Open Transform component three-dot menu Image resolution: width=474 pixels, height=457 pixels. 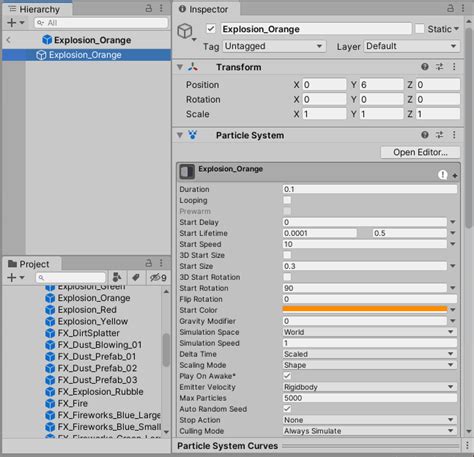point(454,67)
